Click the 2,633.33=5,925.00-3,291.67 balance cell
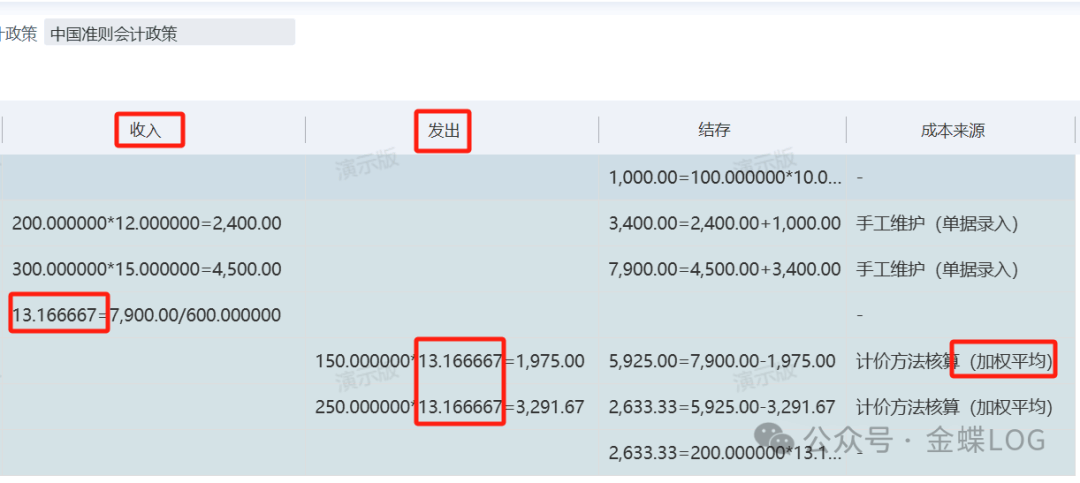1080x483 pixels. (x=721, y=407)
